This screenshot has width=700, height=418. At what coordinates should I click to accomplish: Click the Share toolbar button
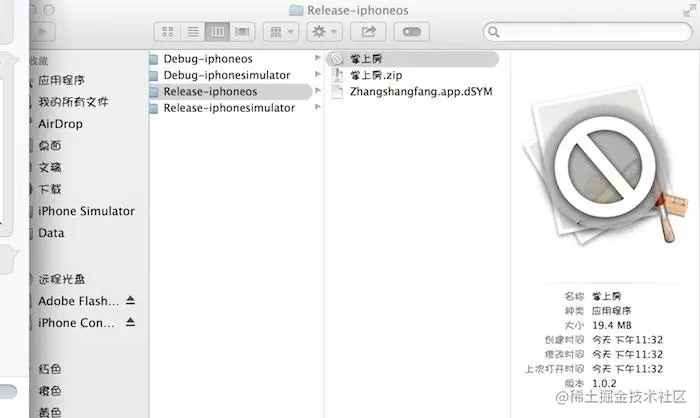click(368, 32)
